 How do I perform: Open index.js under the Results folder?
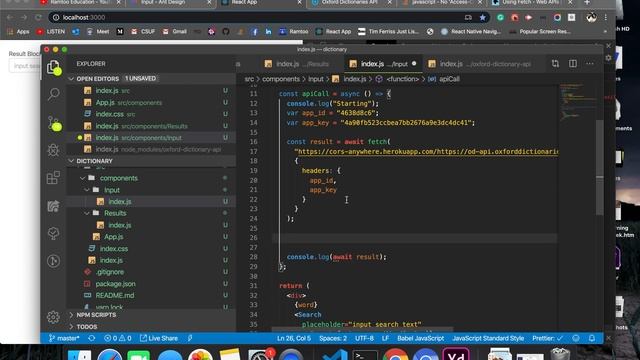coord(151,225)
